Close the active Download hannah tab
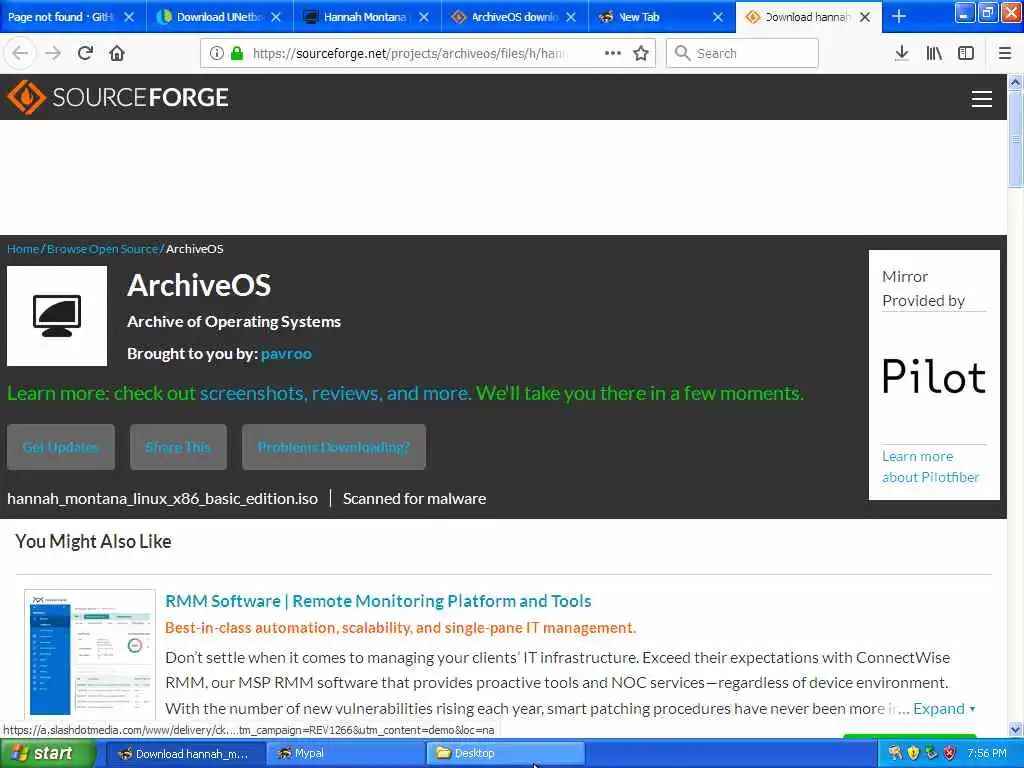 coord(865,17)
